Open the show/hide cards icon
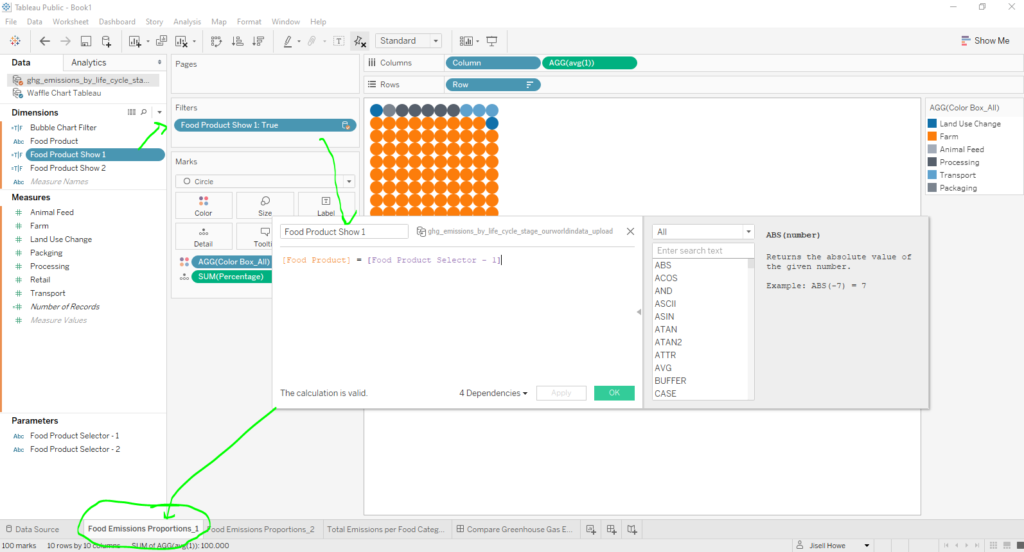1024x552 pixels. click(x=466, y=41)
